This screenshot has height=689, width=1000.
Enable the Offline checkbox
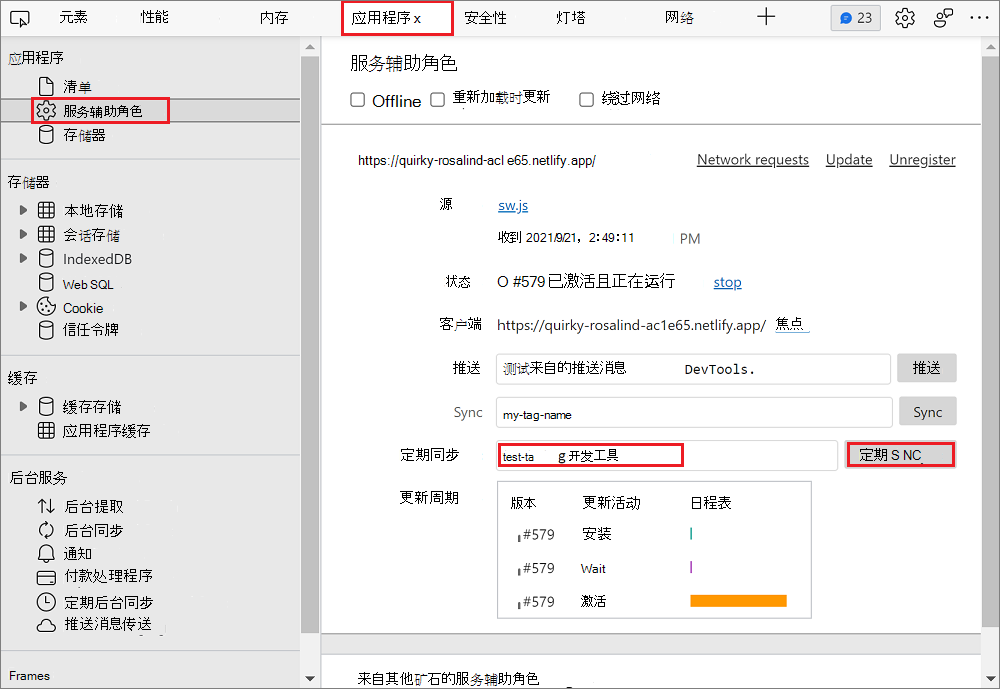coord(357,99)
